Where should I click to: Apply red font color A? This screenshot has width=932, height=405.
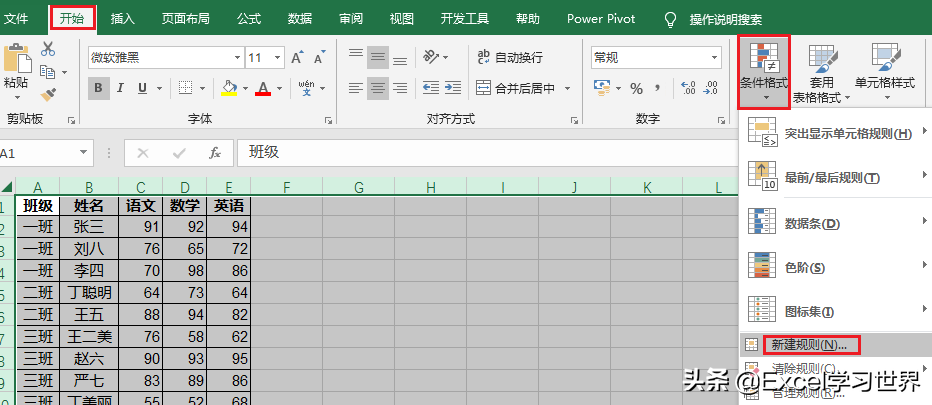pyautogui.click(x=263, y=88)
